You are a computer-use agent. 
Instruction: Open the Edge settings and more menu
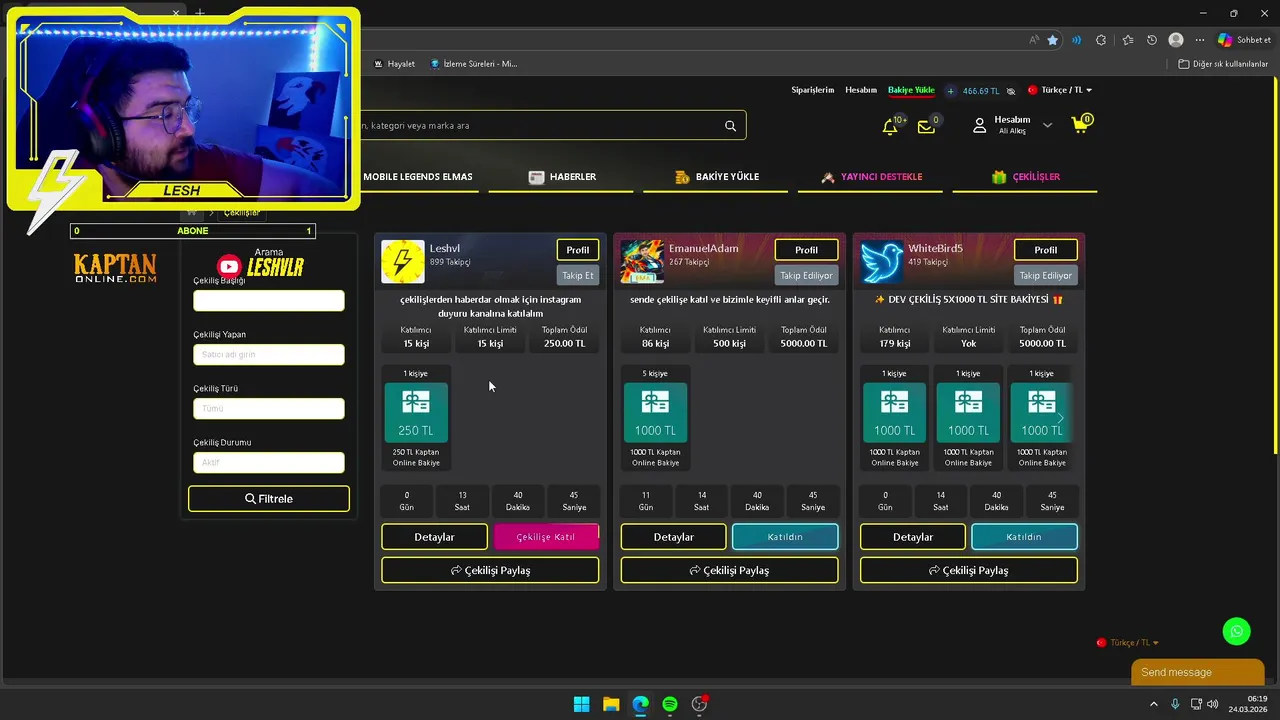[1200, 40]
